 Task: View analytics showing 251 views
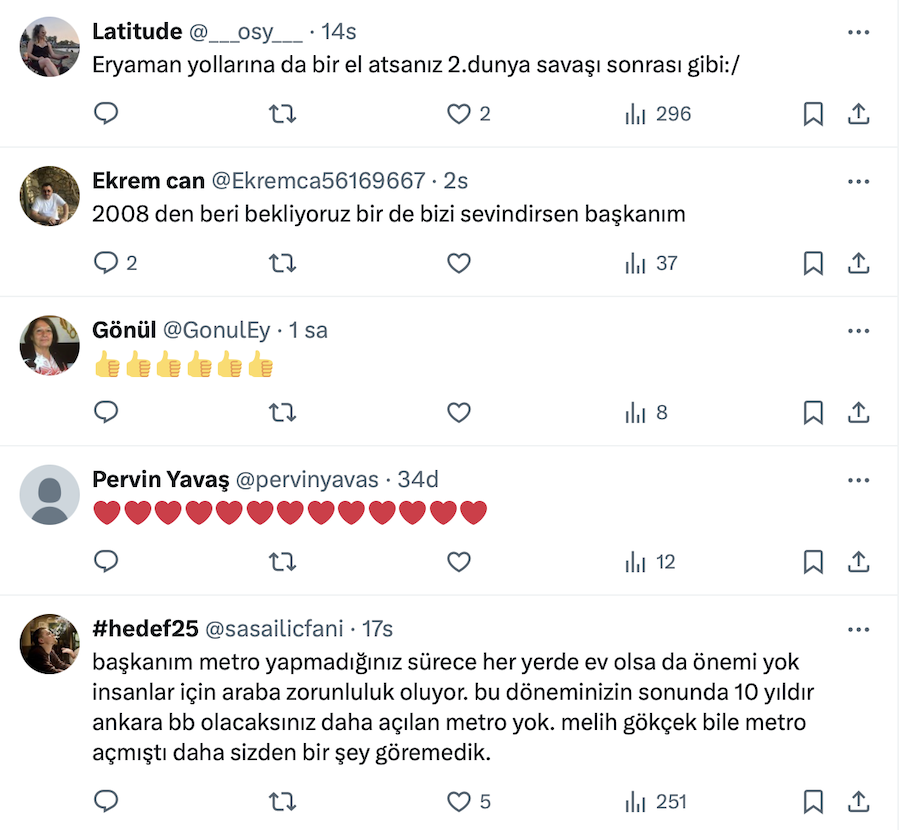(656, 801)
